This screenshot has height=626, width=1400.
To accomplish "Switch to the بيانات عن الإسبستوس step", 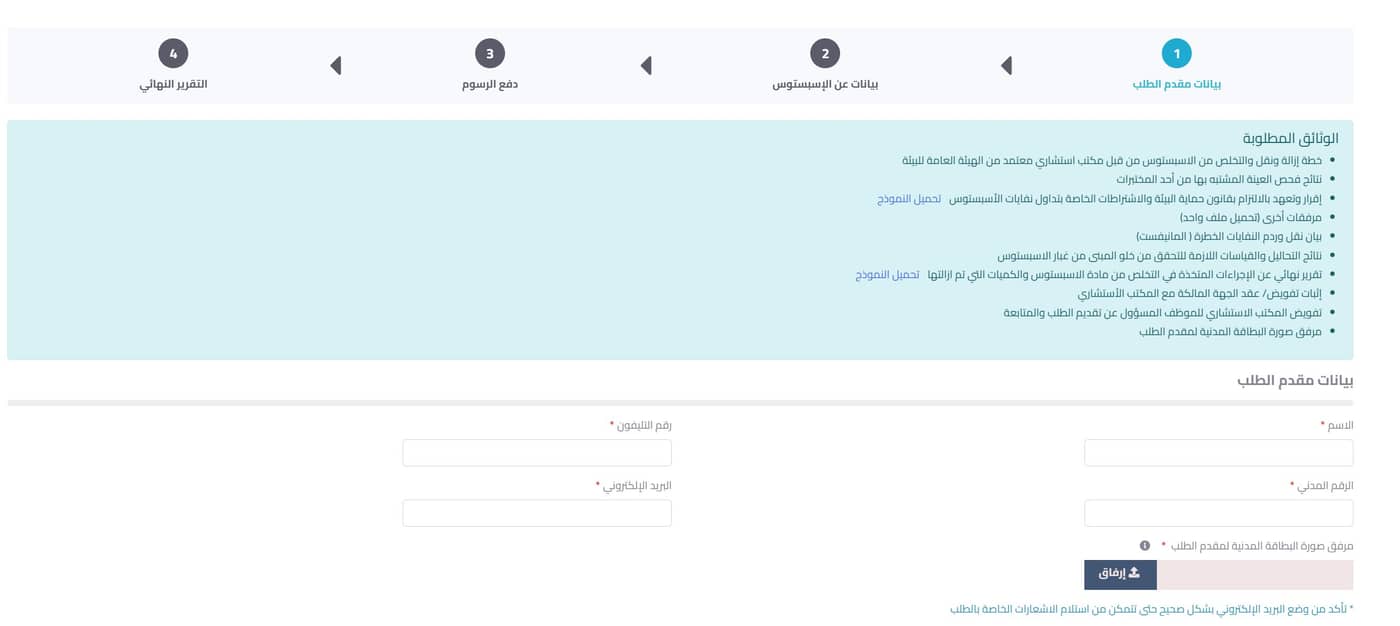I will tap(824, 84).
